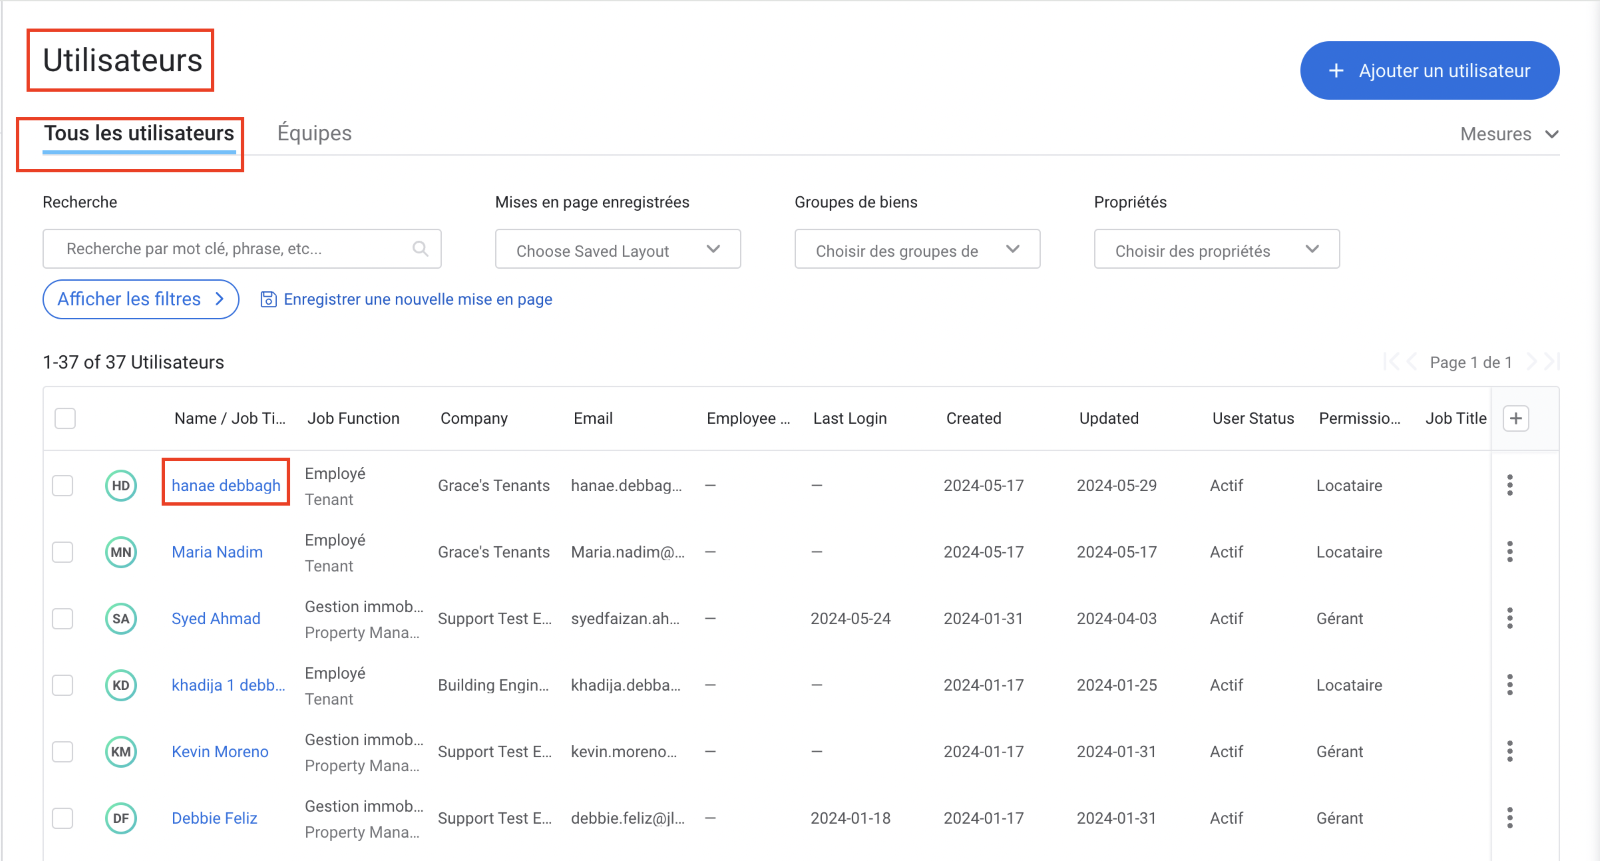This screenshot has height=861, width=1600.
Task: Expand the Choisir des propriétés dropdown
Action: [1216, 250]
